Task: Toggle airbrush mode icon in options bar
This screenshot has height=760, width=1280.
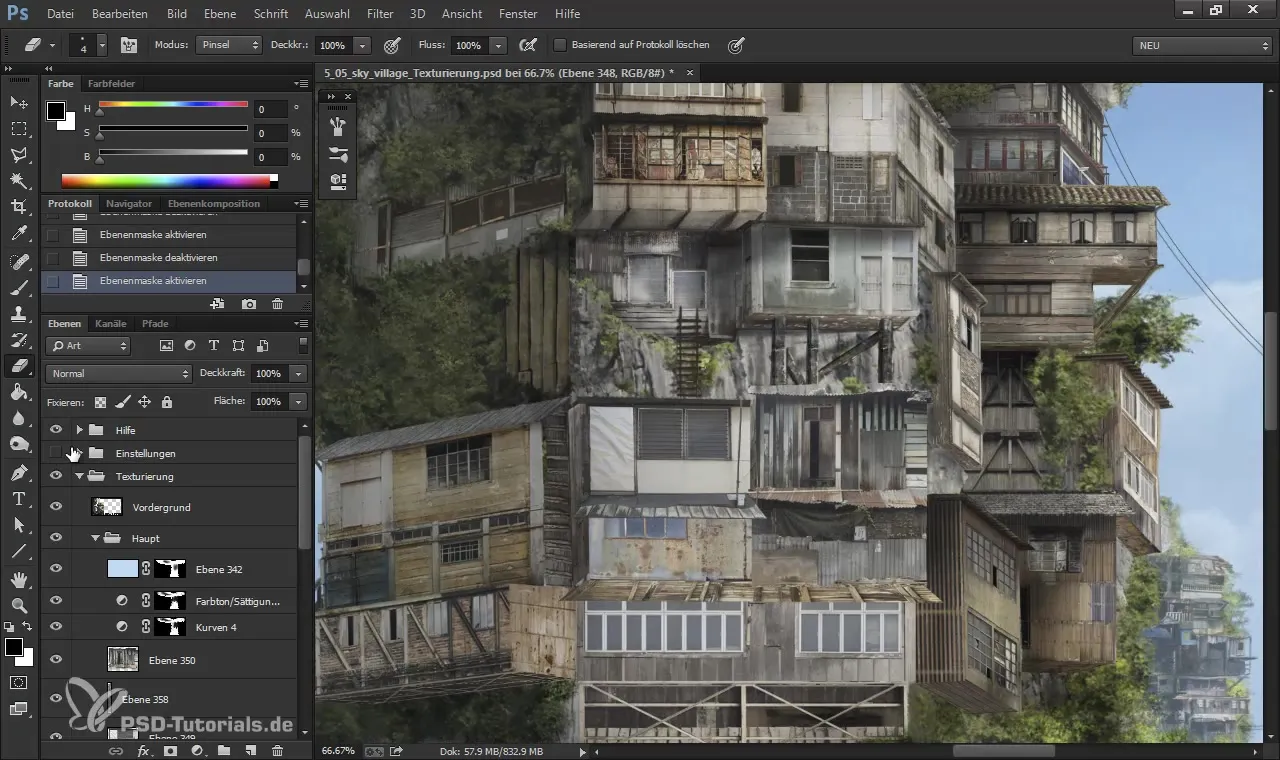Action: click(528, 45)
